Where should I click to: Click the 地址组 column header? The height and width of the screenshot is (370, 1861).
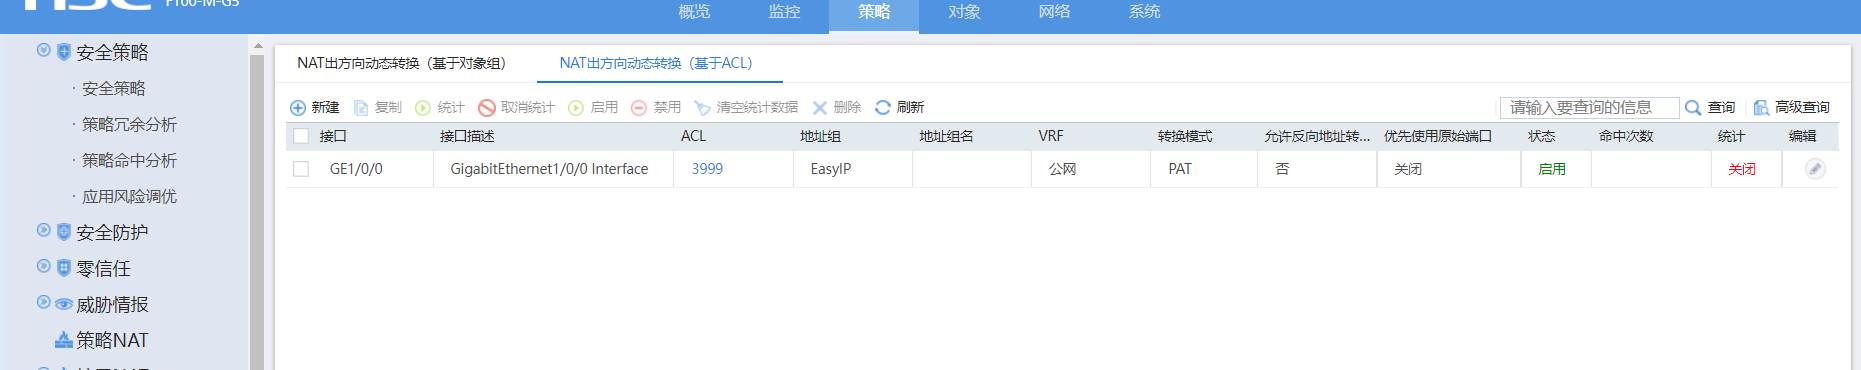tap(820, 136)
